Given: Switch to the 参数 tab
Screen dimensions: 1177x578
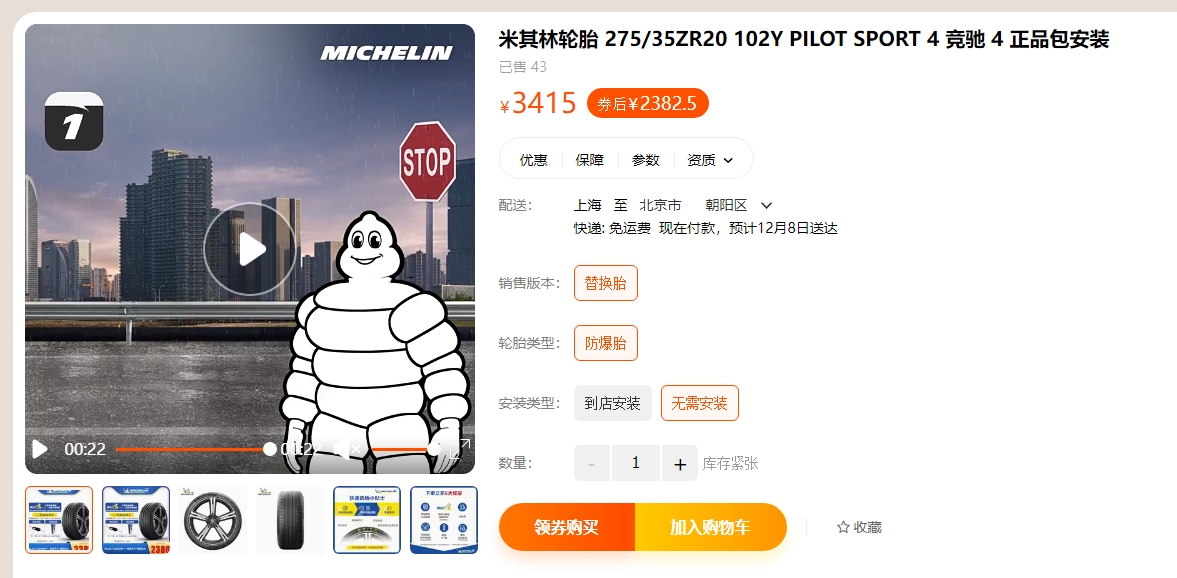Looking at the screenshot, I should pos(646,160).
